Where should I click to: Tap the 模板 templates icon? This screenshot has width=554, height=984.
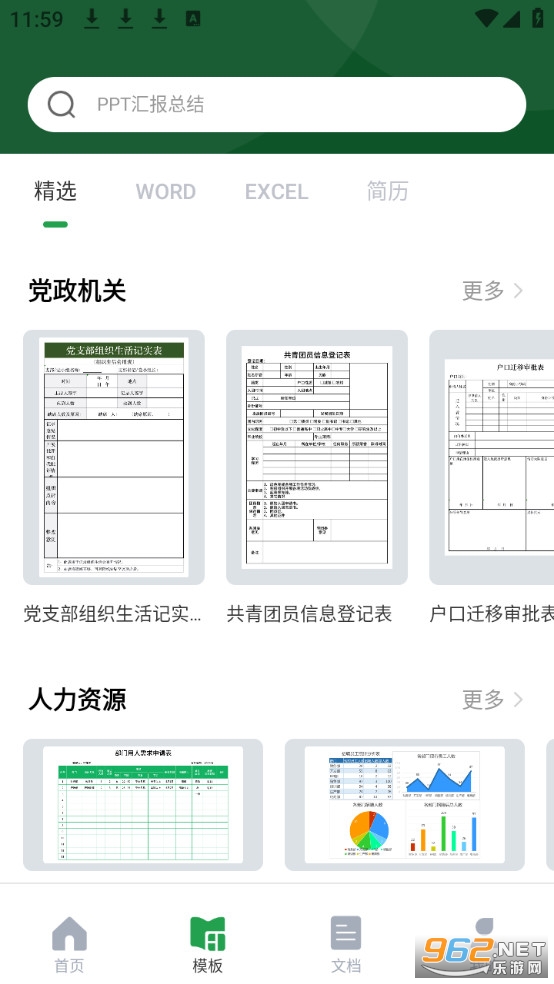(x=208, y=934)
